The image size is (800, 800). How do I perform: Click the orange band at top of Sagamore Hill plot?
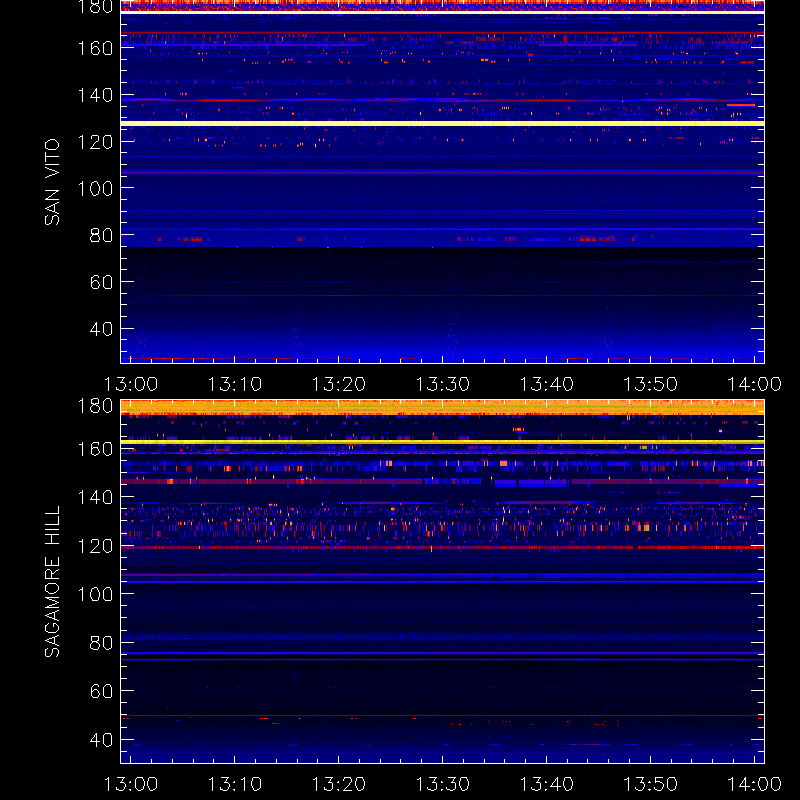point(442,407)
